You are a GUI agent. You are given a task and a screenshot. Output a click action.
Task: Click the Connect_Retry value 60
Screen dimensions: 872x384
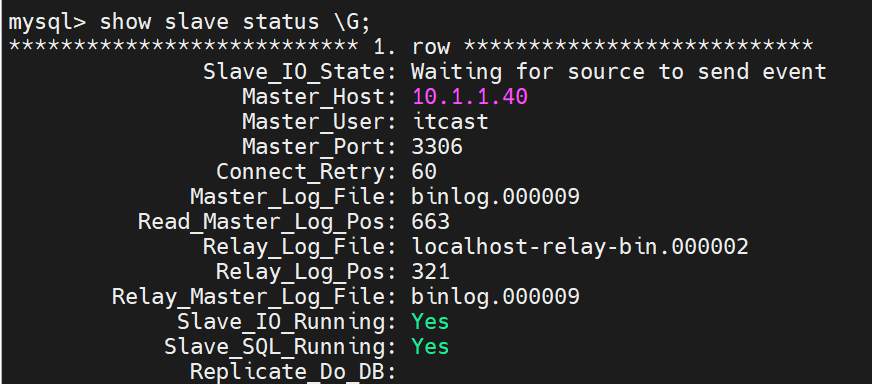[x=424, y=172]
